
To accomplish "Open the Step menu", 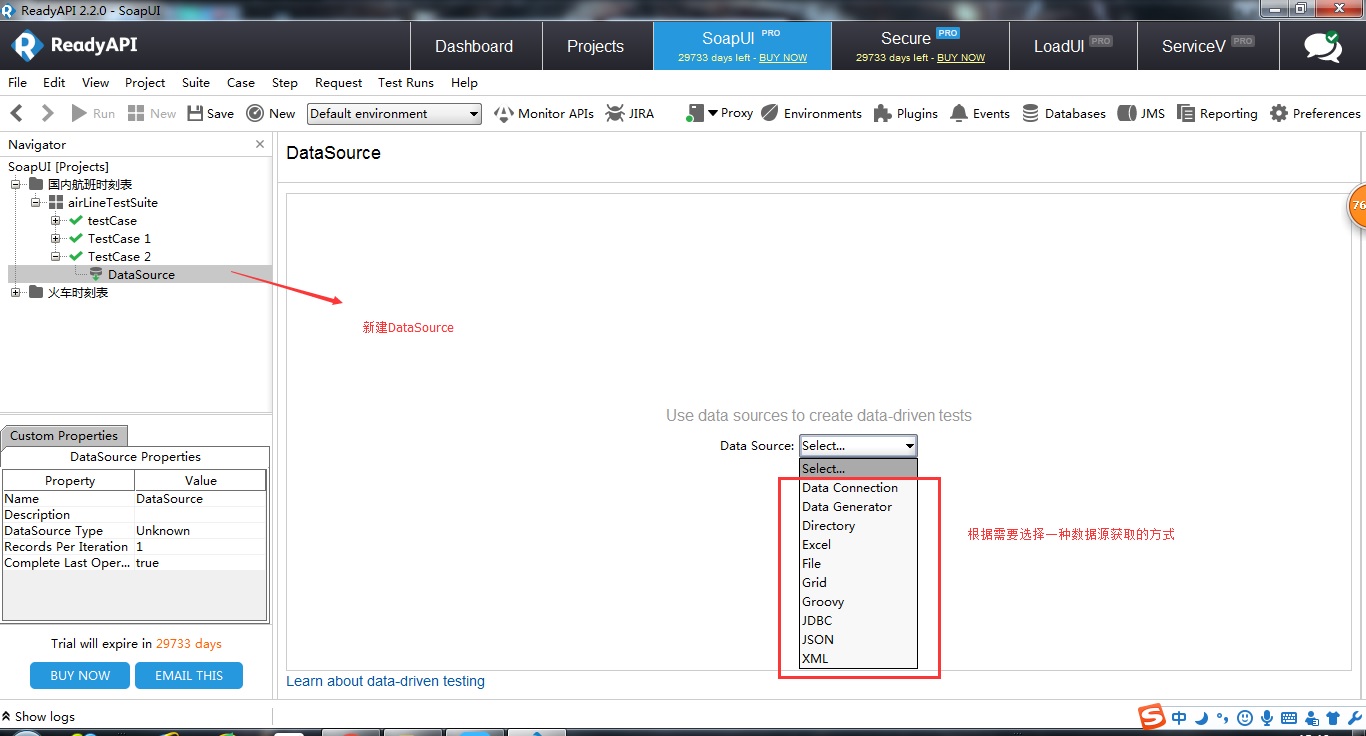I will click(x=285, y=83).
